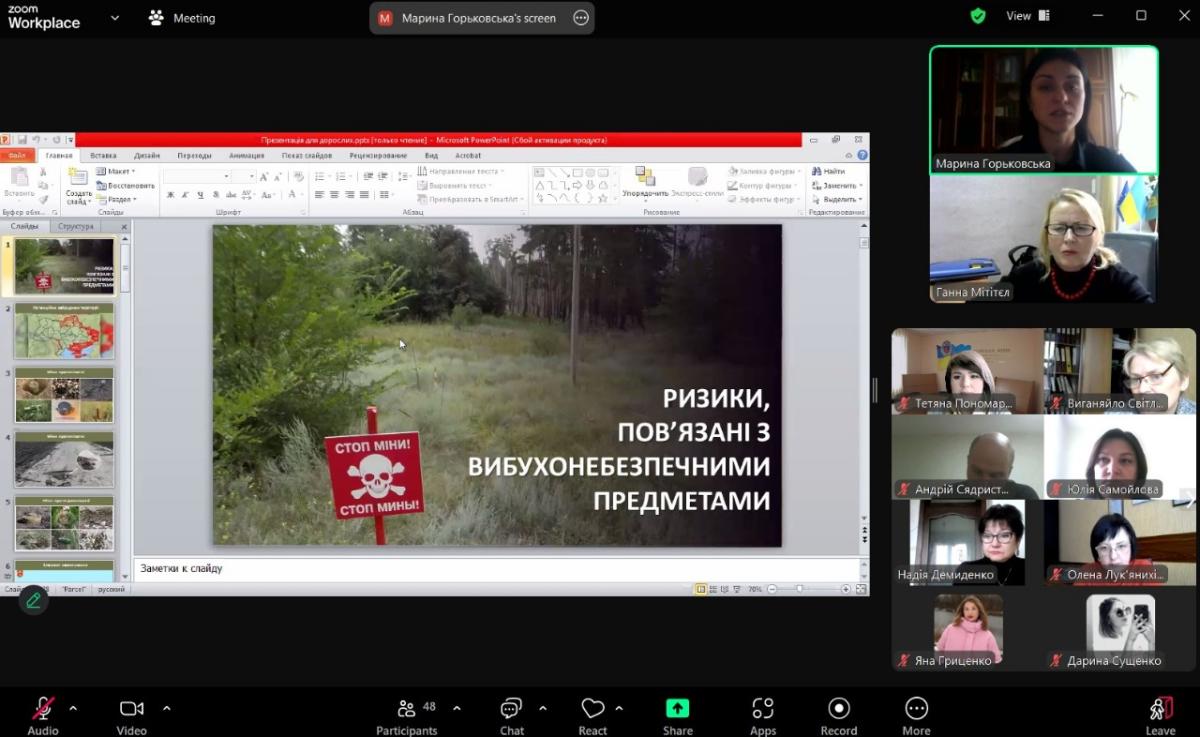Click the green encryption shield icon
Screen dimensions: 1200x737
(978, 16)
